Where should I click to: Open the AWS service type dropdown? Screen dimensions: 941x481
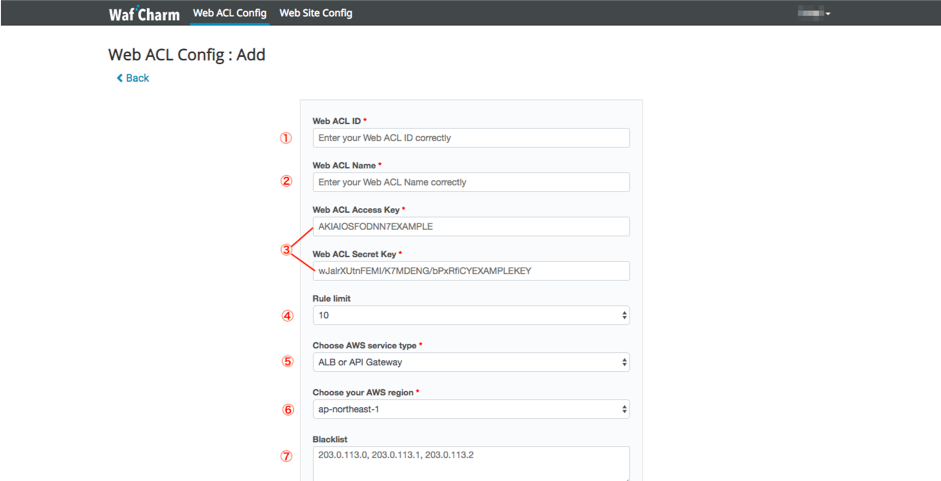click(x=471, y=362)
